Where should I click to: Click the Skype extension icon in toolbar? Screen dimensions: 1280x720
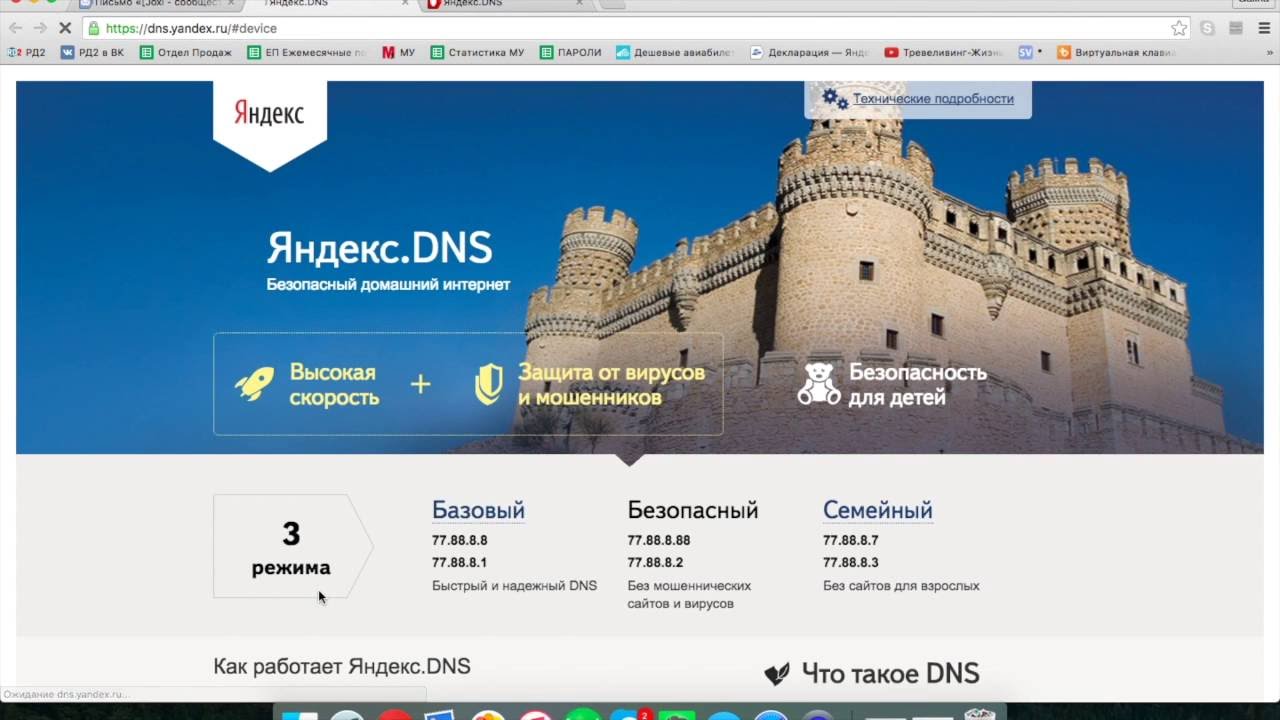1208,28
